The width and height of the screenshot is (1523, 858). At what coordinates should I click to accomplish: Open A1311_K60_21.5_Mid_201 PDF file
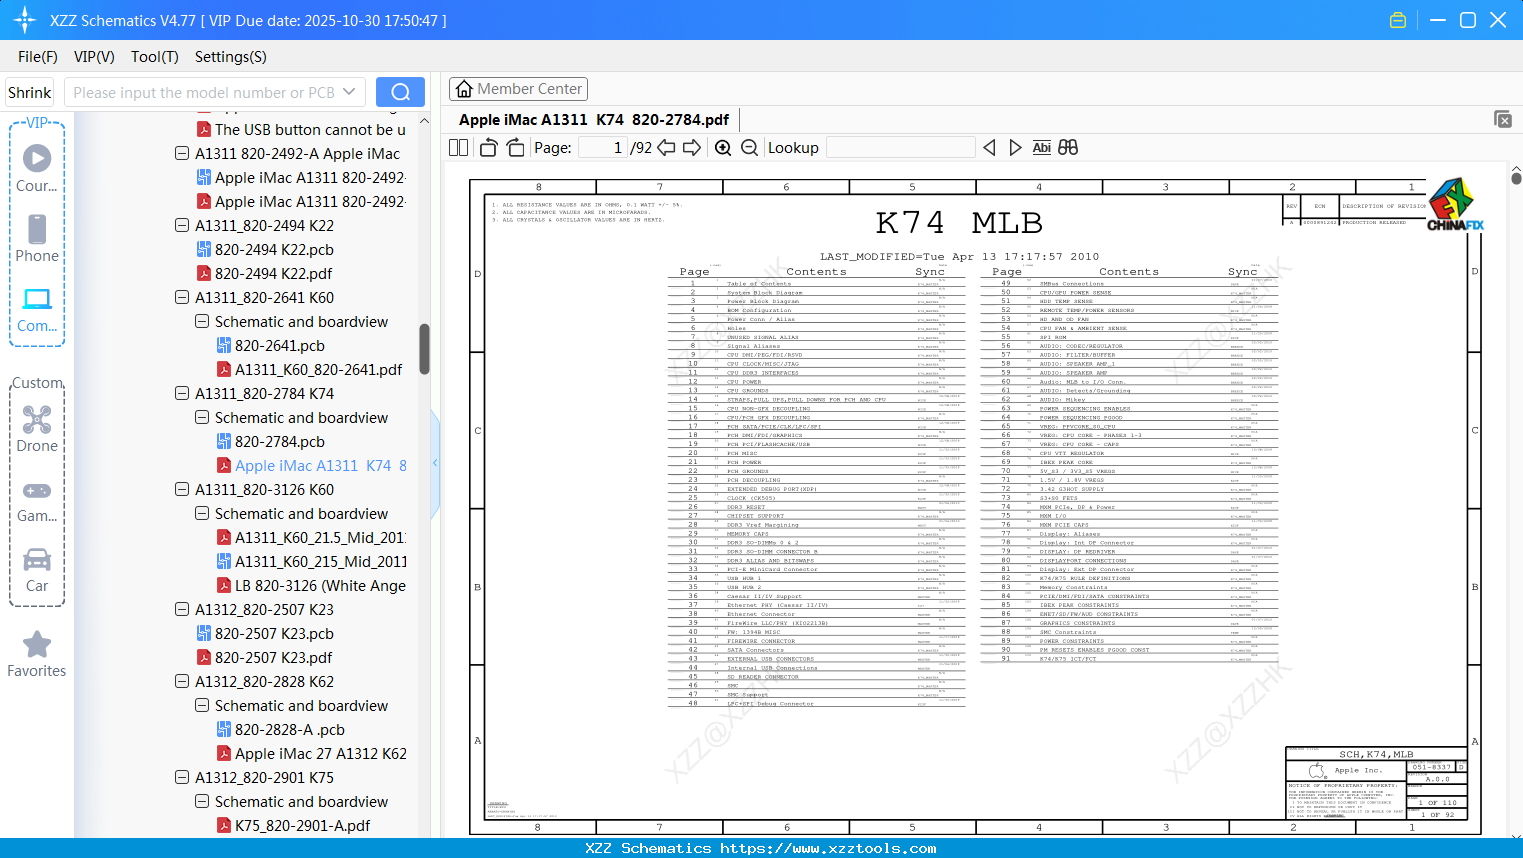click(x=320, y=538)
